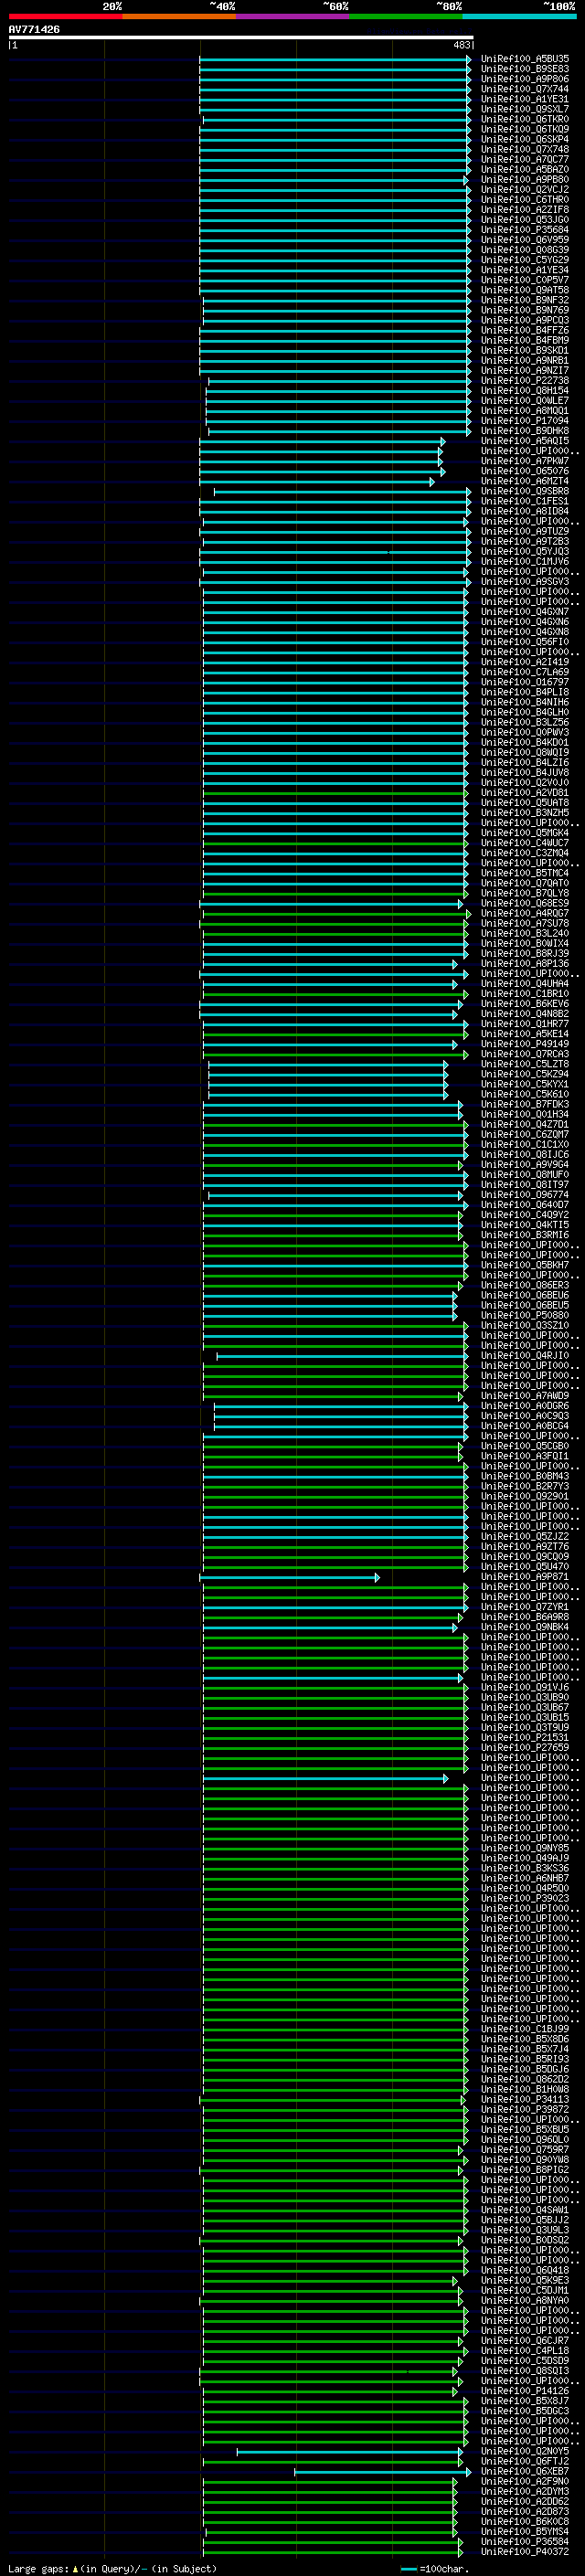Click label UniRef100_B9DHK8

pos(525,431)
